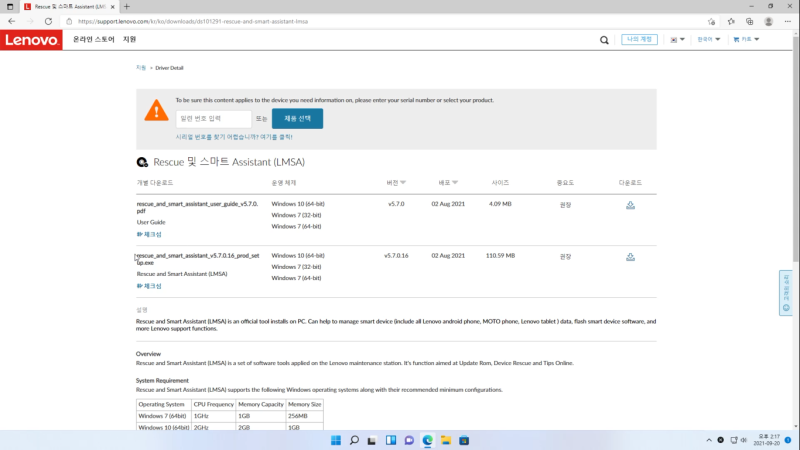The width and height of the screenshot is (800, 450).
Task: Open 체크섬 link for setup exe
Action: [x=149, y=286]
